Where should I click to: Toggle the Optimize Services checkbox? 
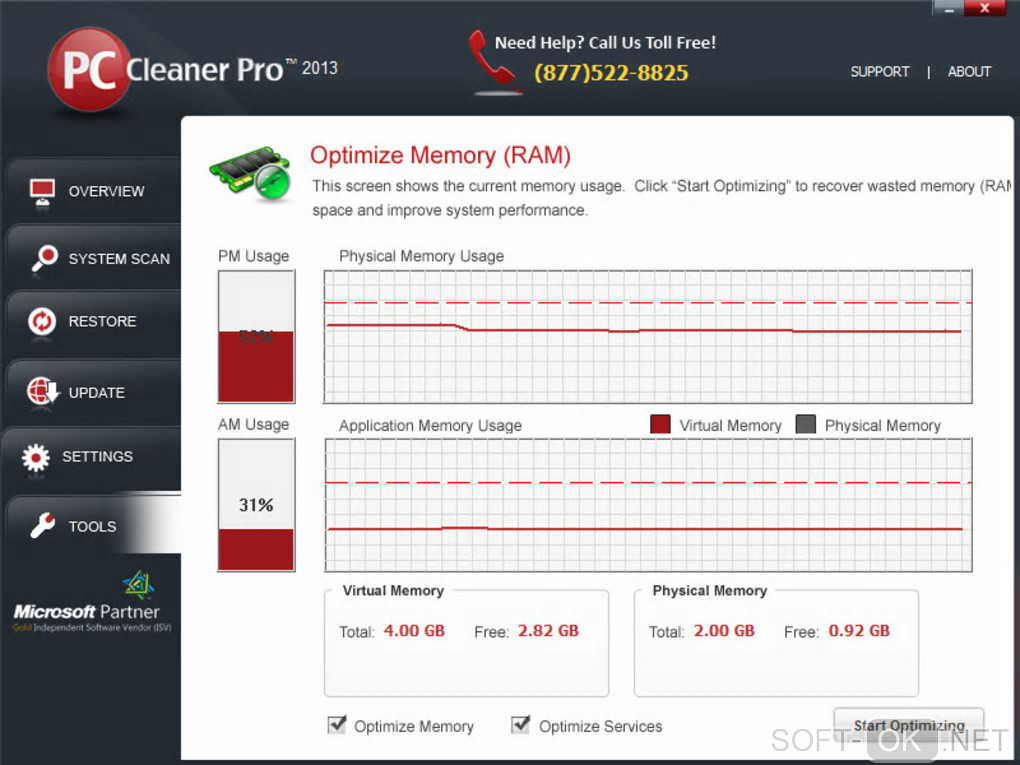click(x=520, y=725)
